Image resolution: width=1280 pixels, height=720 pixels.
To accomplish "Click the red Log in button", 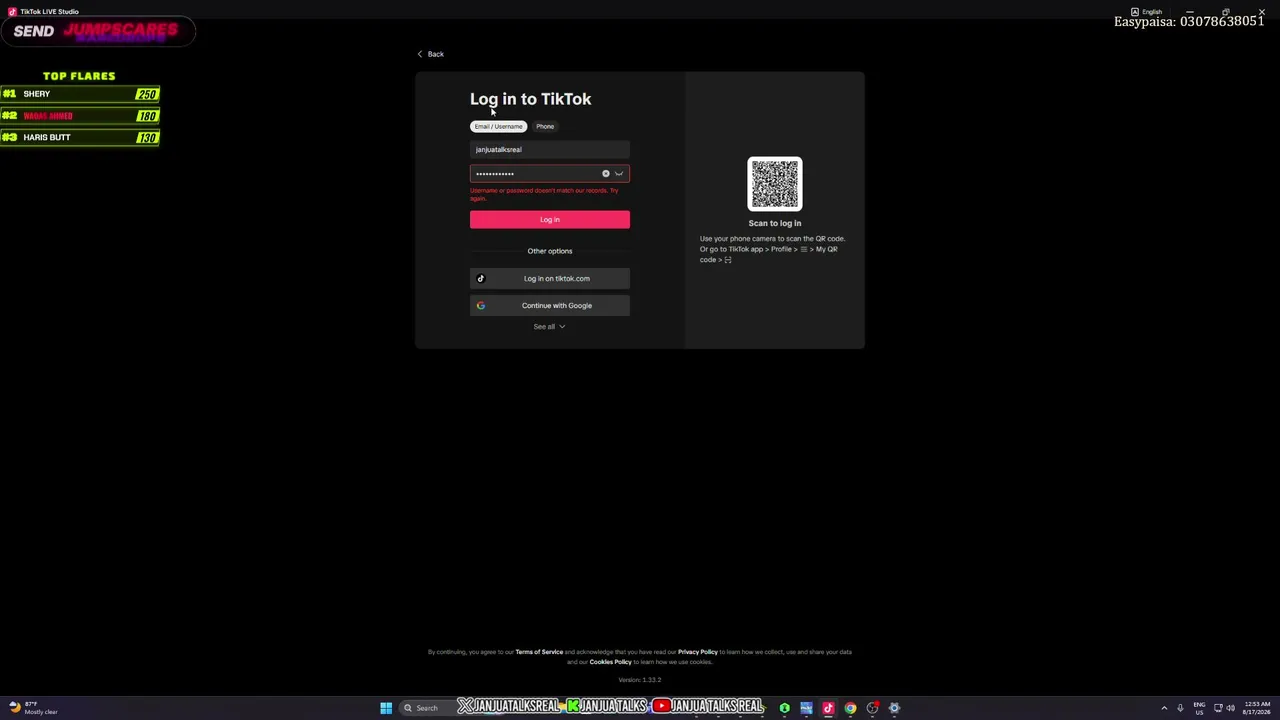I will (x=550, y=219).
